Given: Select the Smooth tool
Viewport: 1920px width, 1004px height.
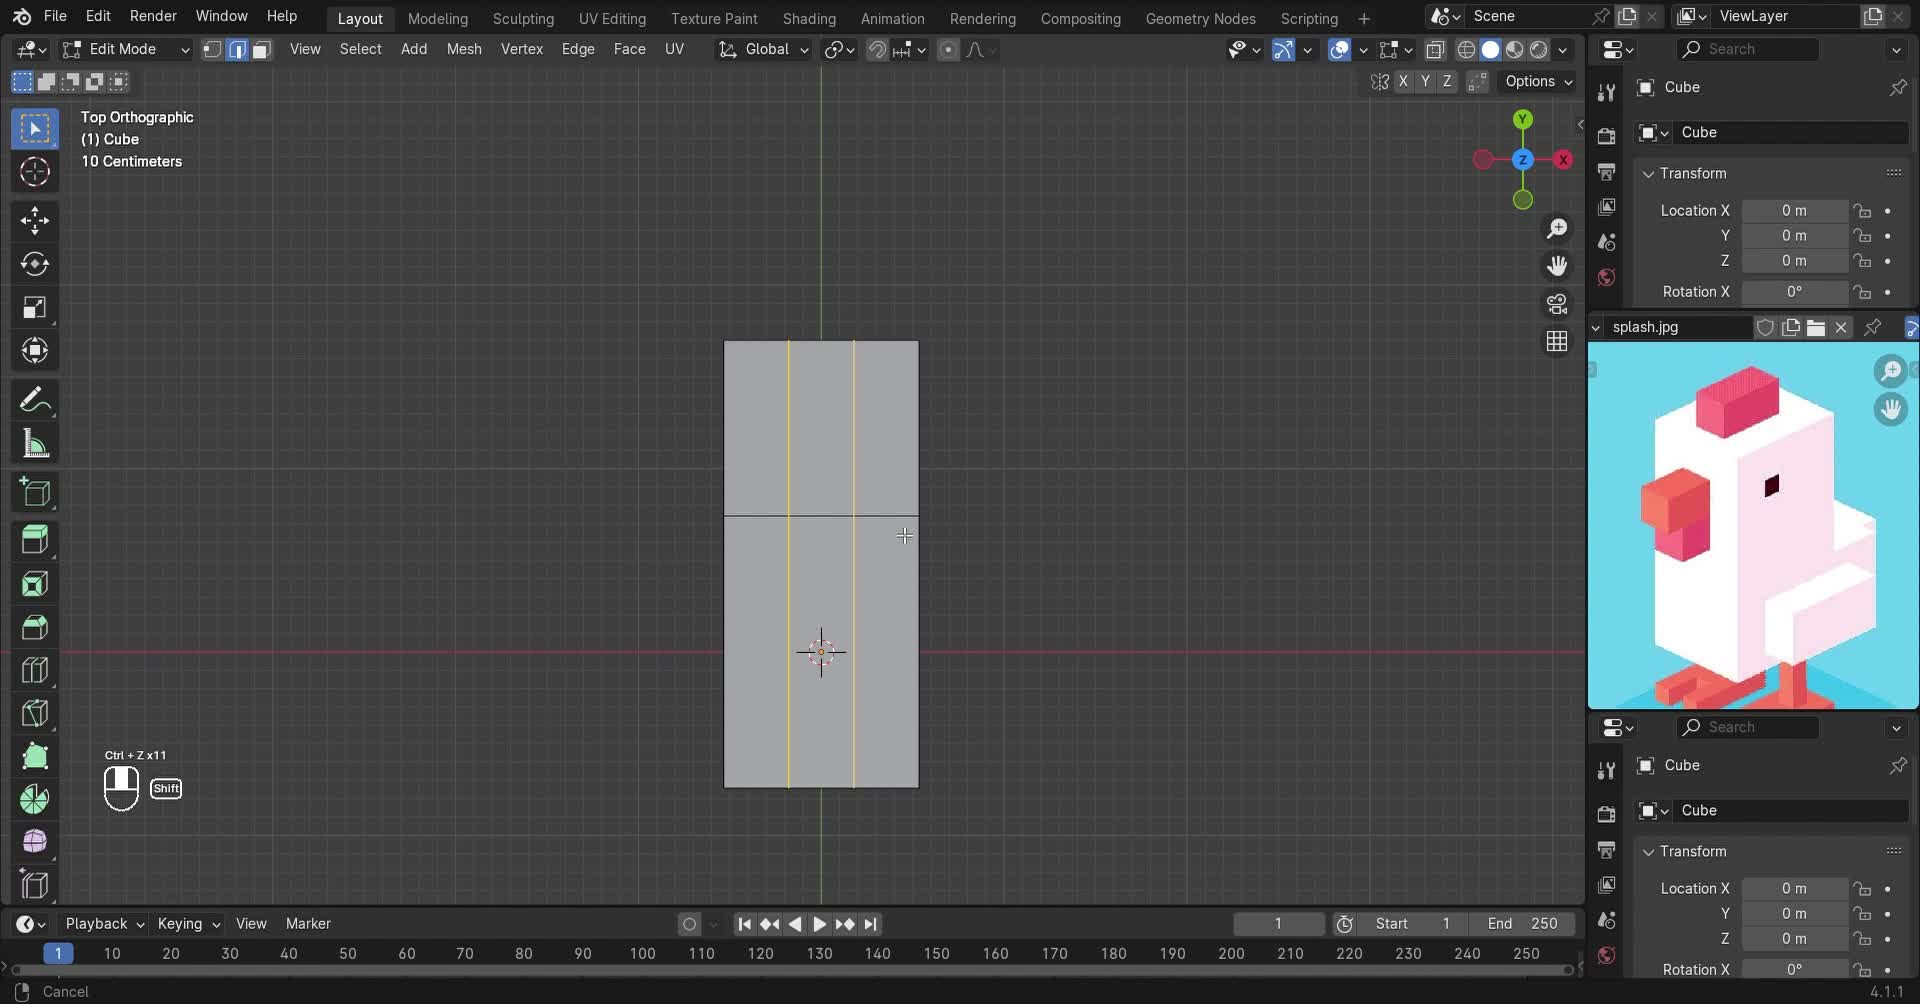Looking at the screenshot, I should pos(35,842).
